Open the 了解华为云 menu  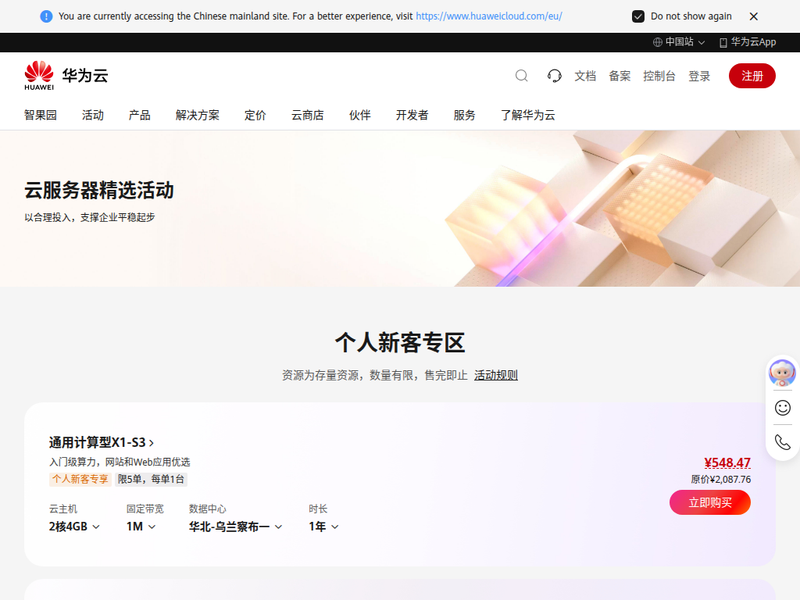[x=528, y=115]
